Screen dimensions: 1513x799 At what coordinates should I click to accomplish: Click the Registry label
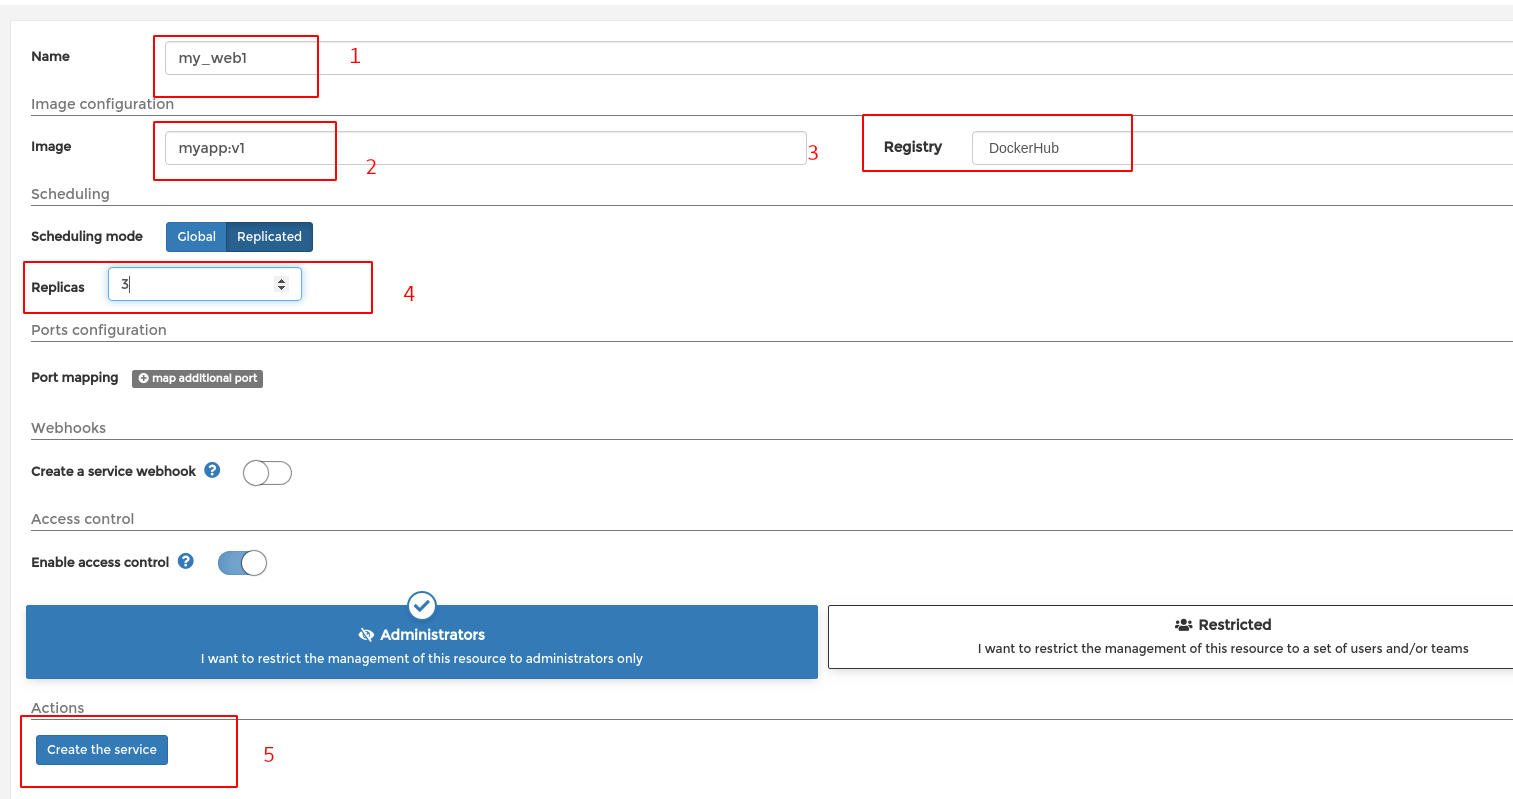click(913, 147)
